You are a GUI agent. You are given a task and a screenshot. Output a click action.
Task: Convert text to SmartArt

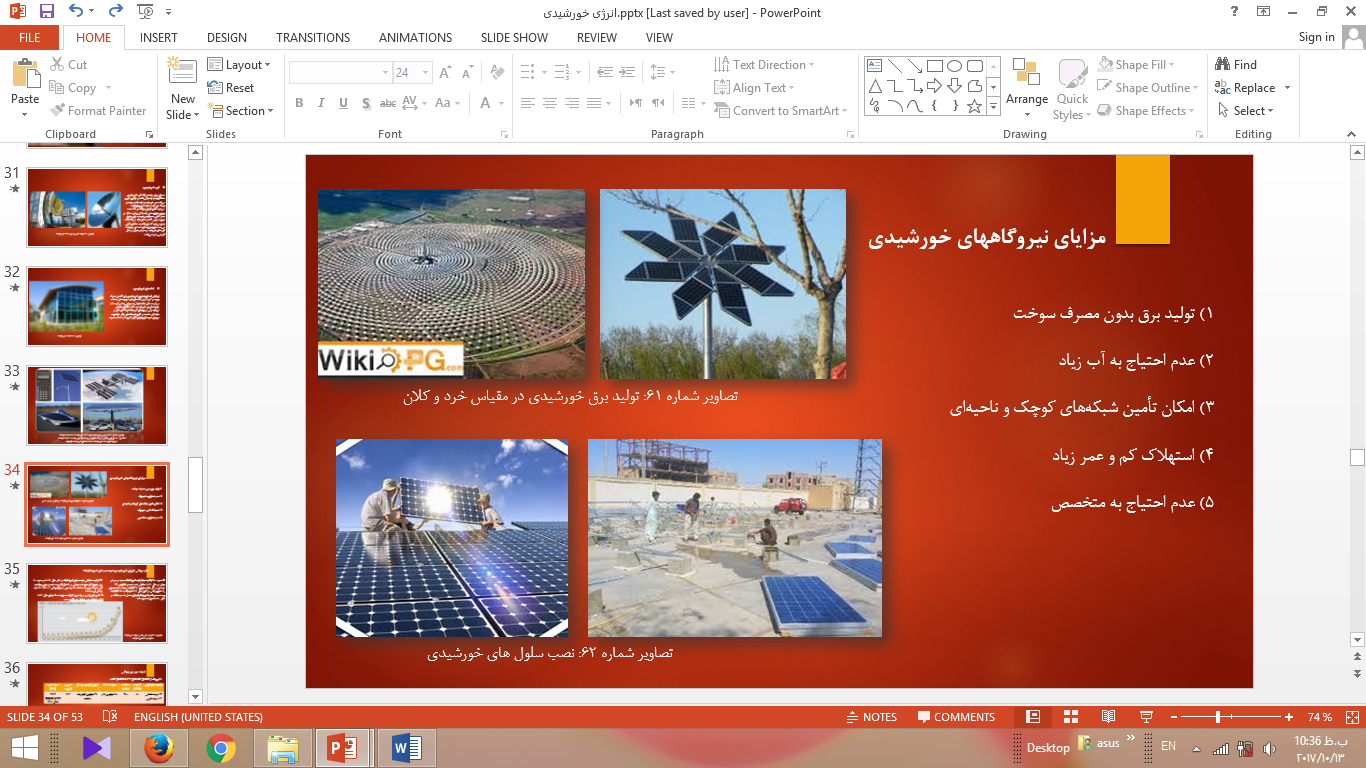click(x=781, y=111)
